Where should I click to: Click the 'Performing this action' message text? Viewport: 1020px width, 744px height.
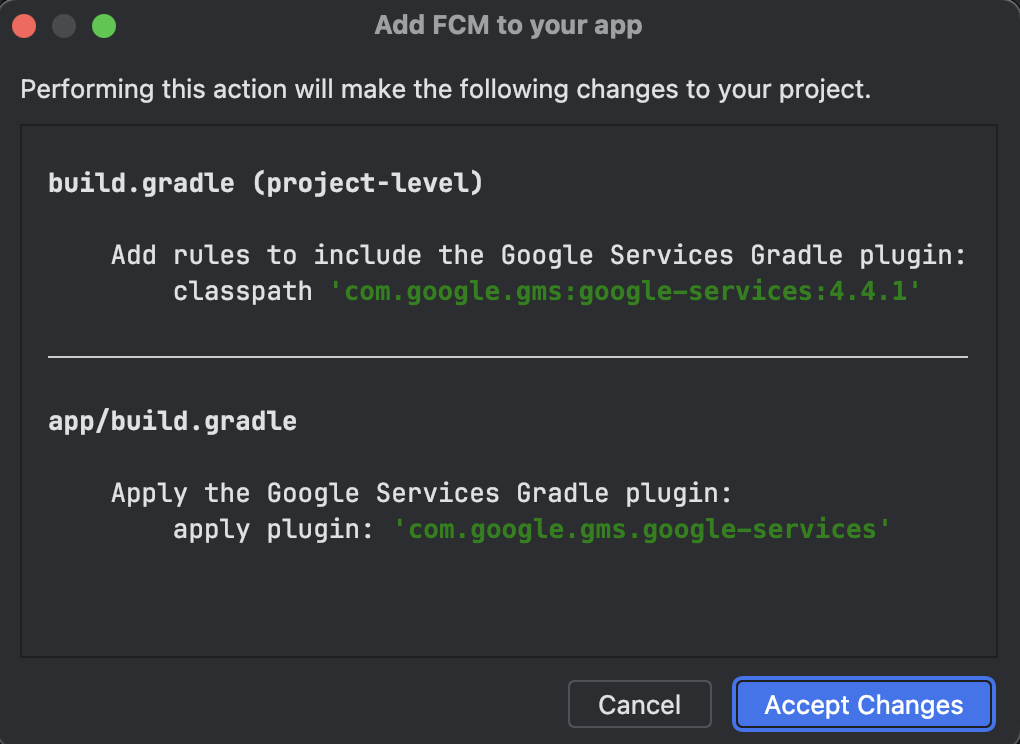point(446,89)
